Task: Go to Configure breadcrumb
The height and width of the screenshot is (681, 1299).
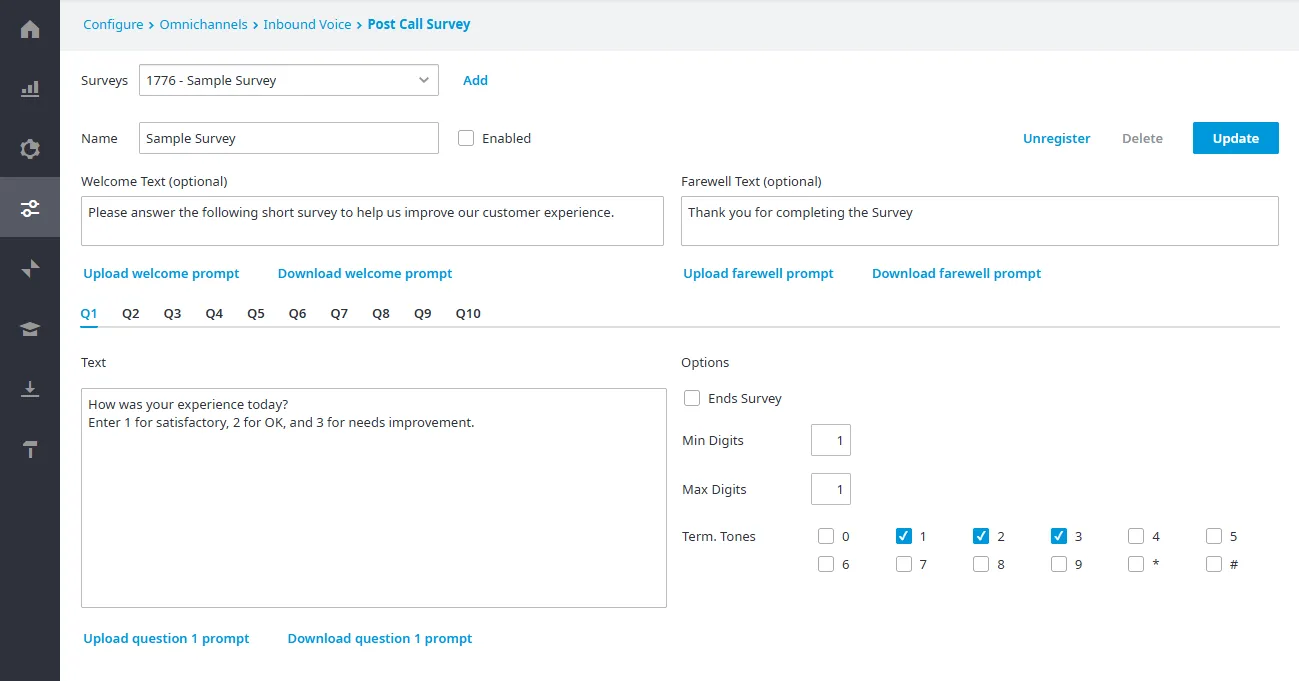Action: tap(113, 24)
